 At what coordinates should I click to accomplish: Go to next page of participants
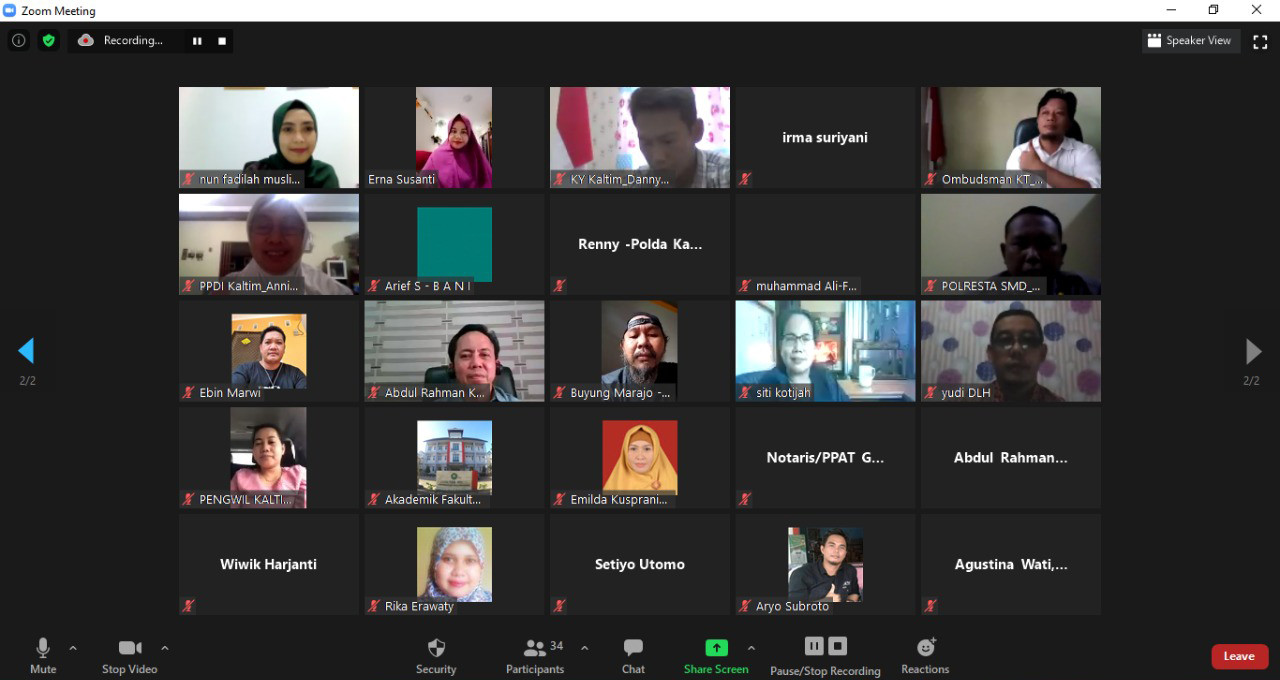(1252, 351)
